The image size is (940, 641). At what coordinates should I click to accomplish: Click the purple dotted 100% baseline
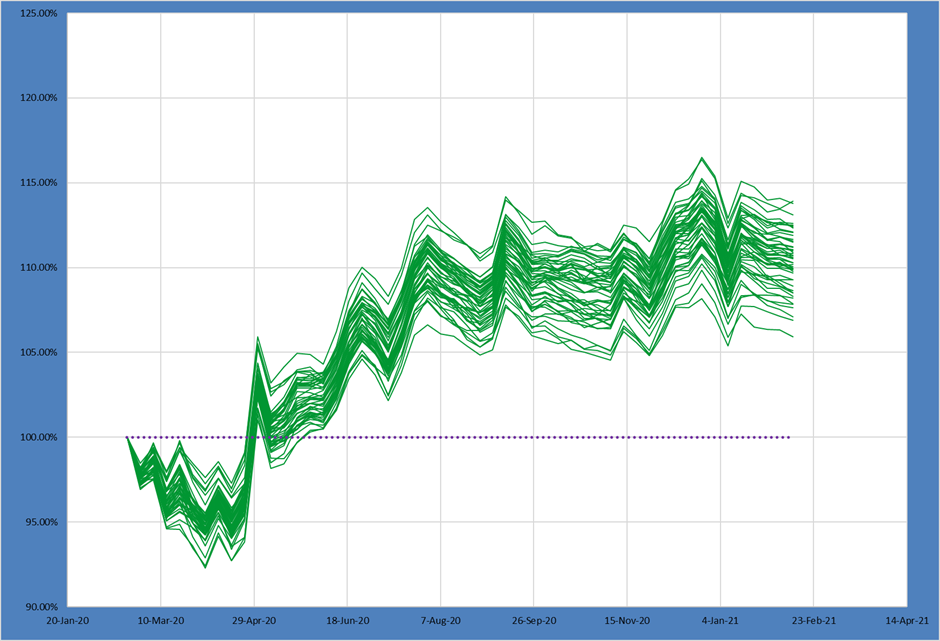459,437
